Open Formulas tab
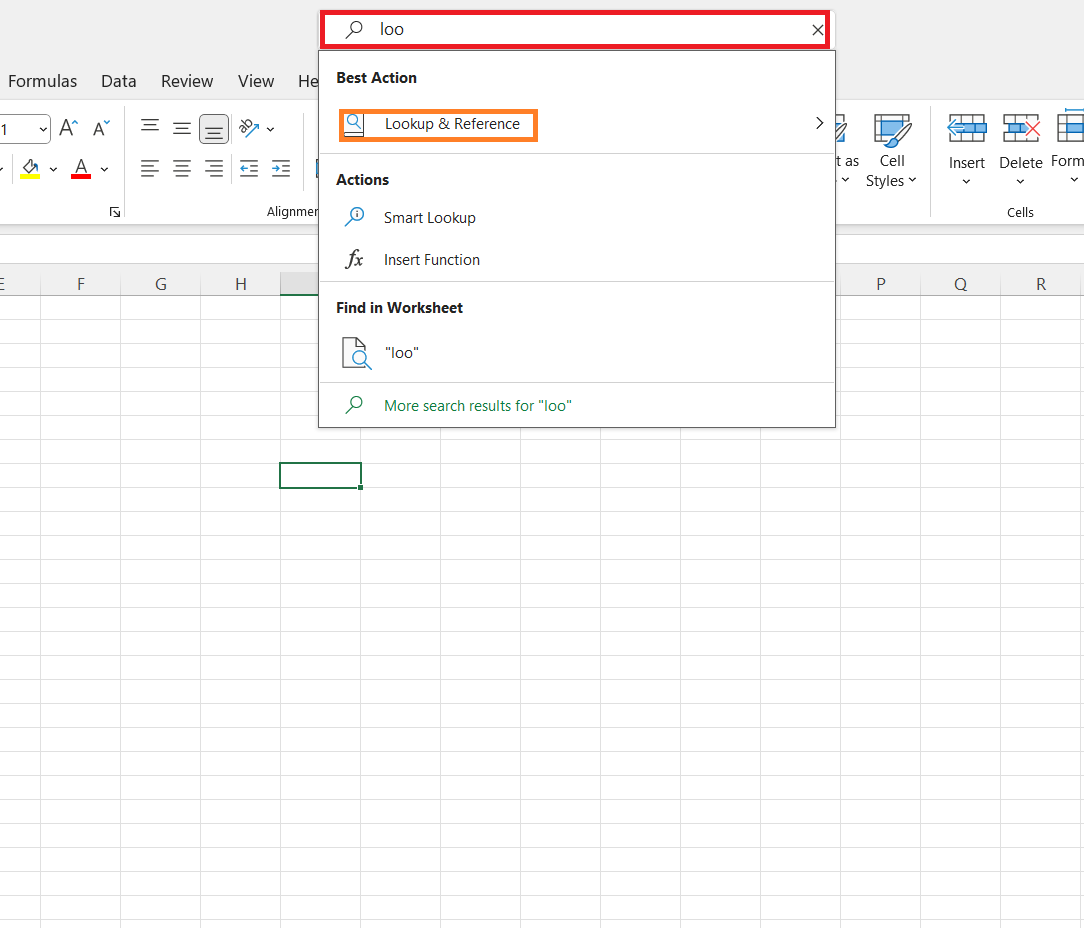 pyautogui.click(x=42, y=81)
